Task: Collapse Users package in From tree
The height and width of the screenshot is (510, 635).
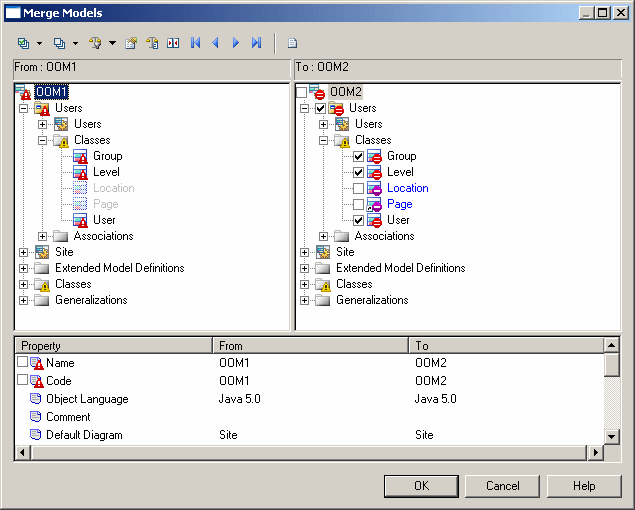Action: click(x=23, y=108)
